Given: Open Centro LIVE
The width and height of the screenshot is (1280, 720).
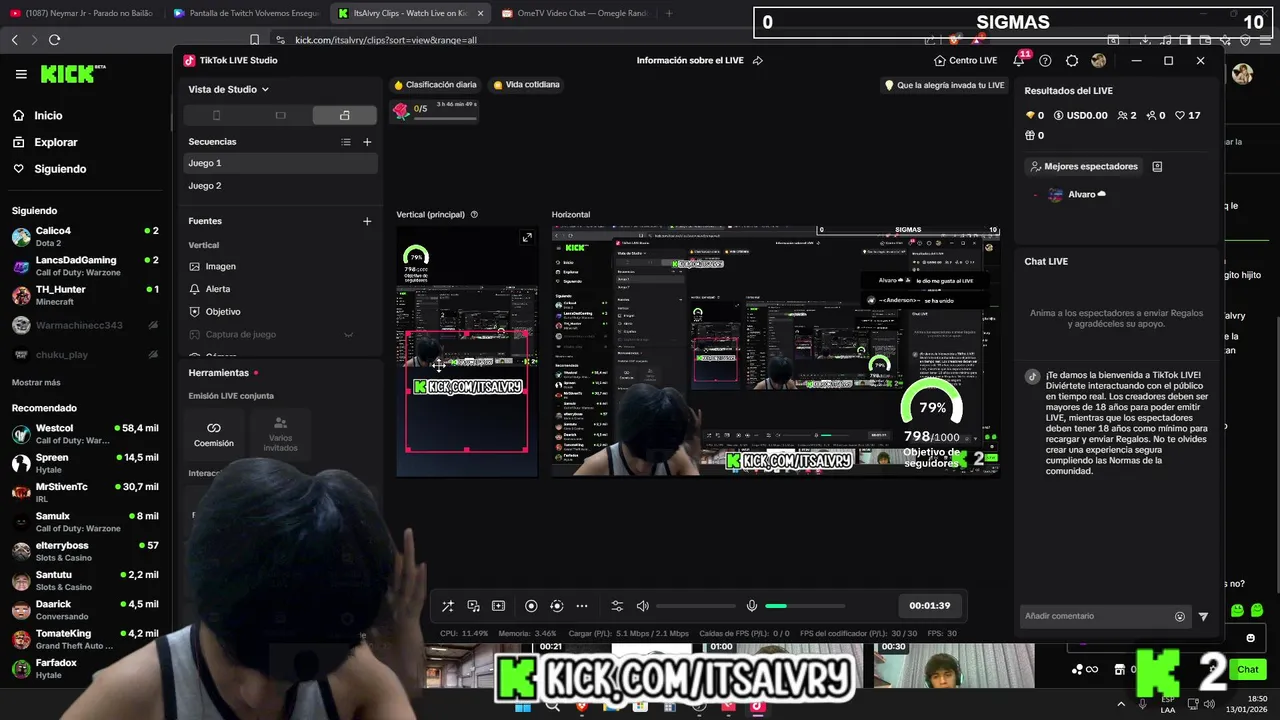Looking at the screenshot, I should tap(965, 60).
